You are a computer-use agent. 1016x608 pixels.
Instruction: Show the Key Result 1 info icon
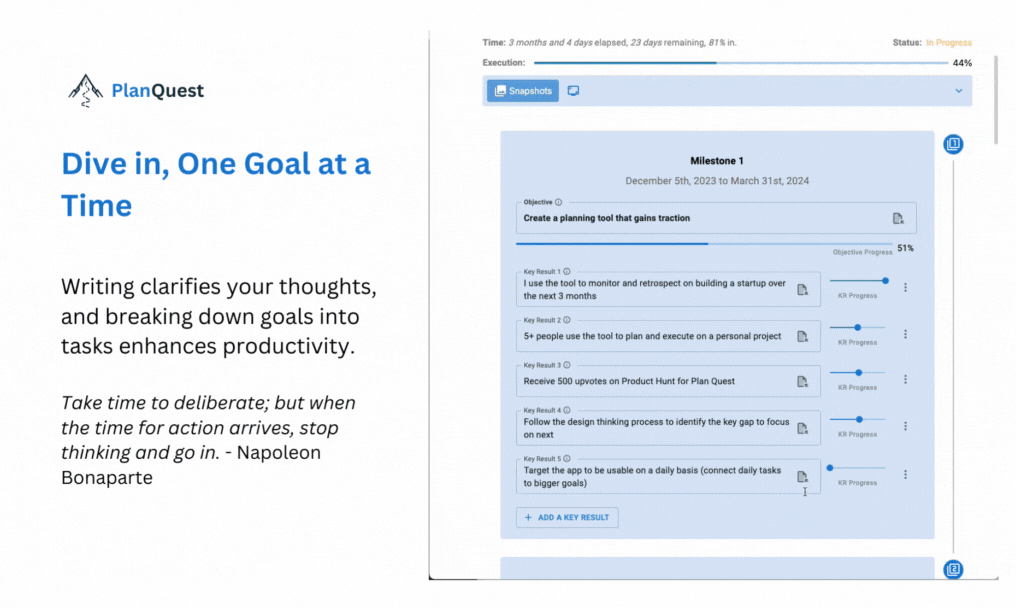(567, 272)
